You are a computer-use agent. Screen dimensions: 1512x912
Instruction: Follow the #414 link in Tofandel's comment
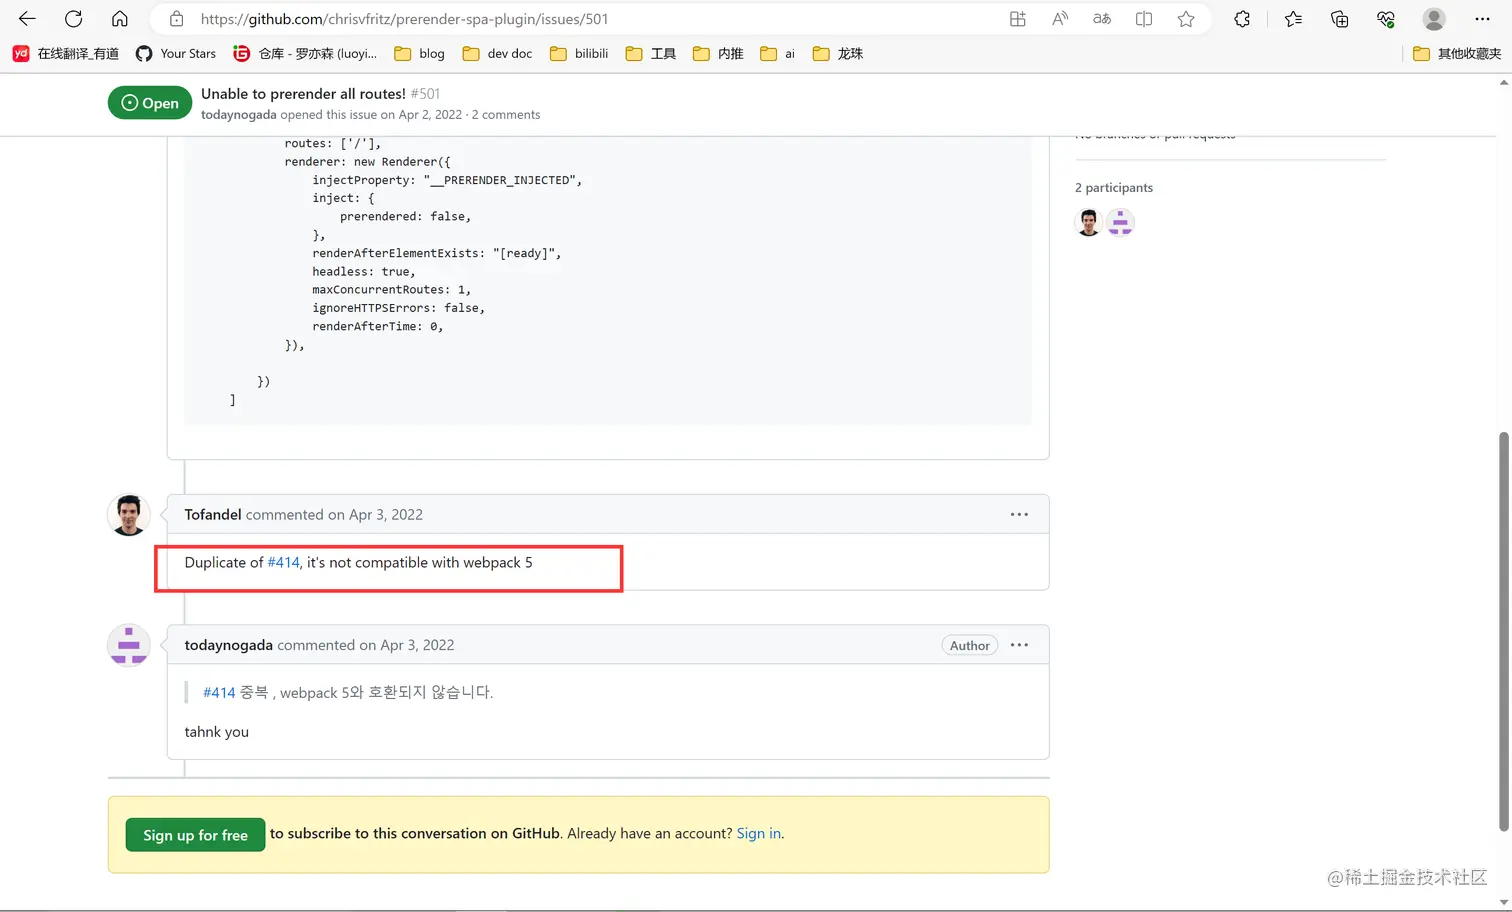pyautogui.click(x=283, y=563)
